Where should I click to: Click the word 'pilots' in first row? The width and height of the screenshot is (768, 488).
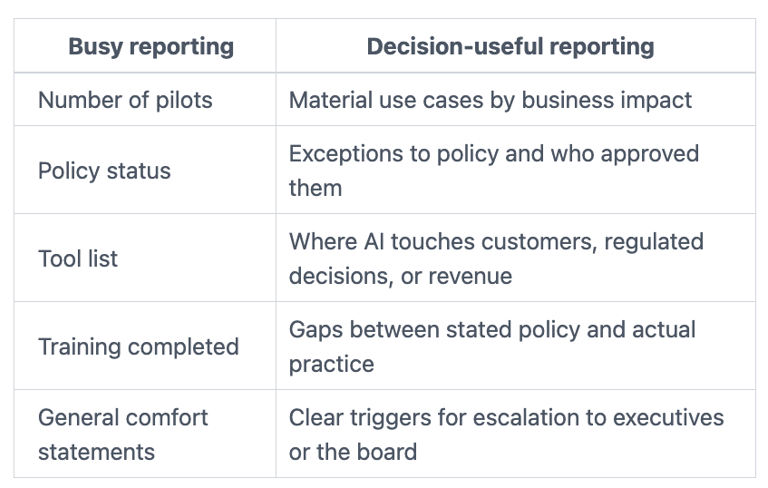(184, 100)
